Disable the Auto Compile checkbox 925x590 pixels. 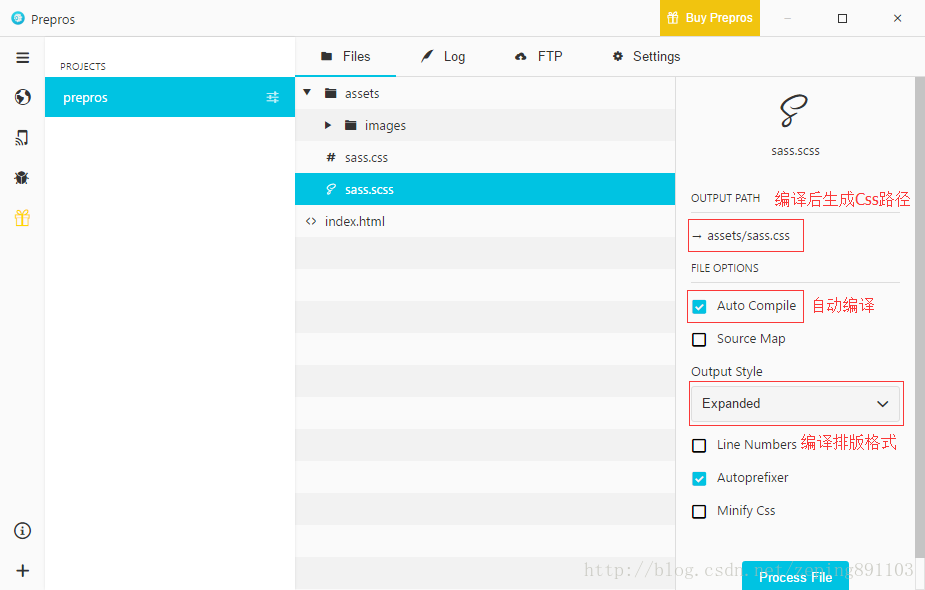click(699, 307)
